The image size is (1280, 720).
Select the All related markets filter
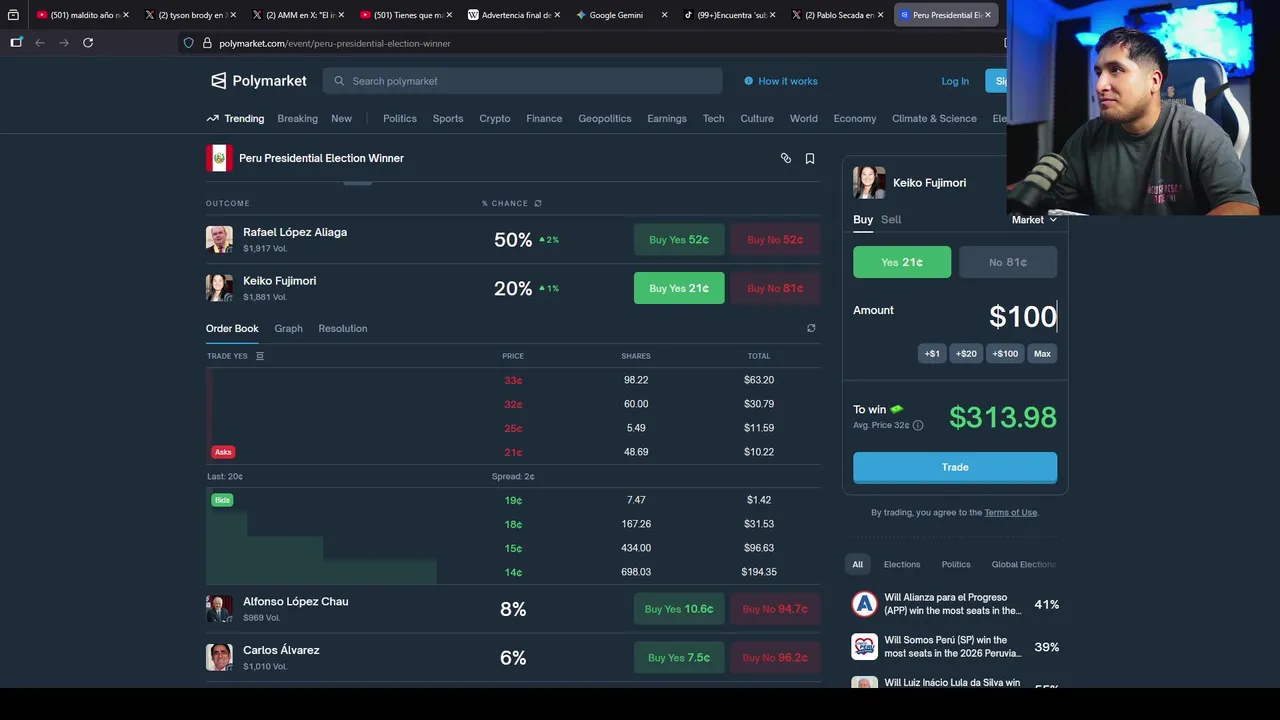pyautogui.click(x=857, y=564)
